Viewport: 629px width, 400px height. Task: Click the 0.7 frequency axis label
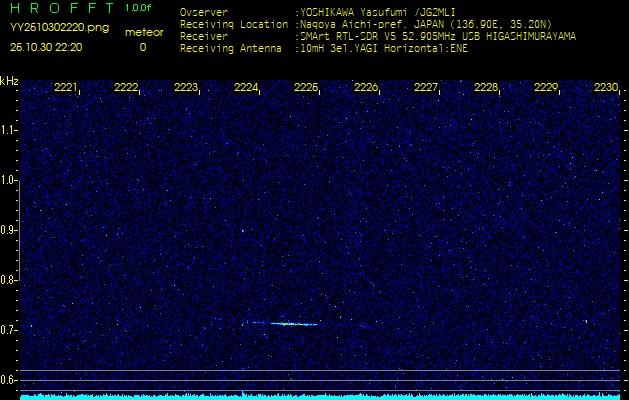[9, 329]
